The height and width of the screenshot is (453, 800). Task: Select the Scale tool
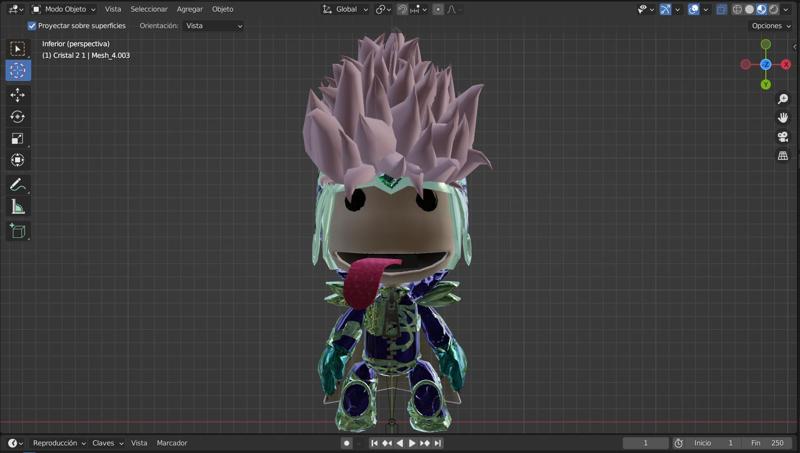pyautogui.click(x=18, y=138)
